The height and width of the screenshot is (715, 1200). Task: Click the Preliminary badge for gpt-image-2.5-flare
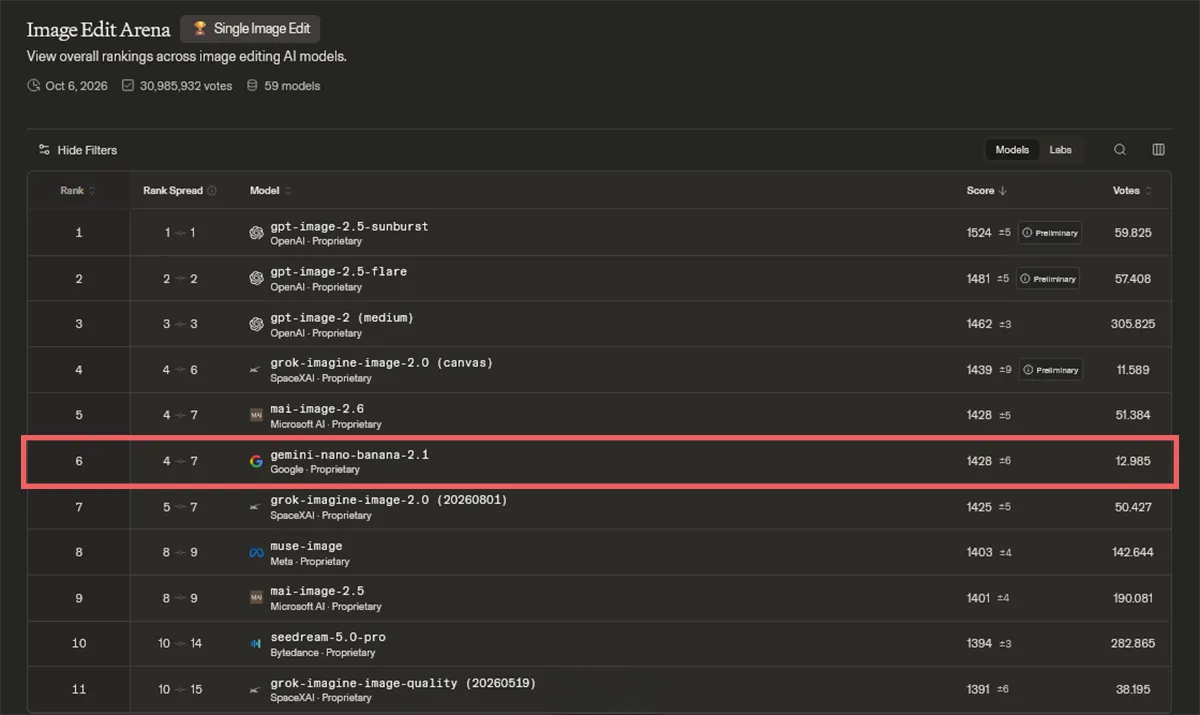point(1050,279)
